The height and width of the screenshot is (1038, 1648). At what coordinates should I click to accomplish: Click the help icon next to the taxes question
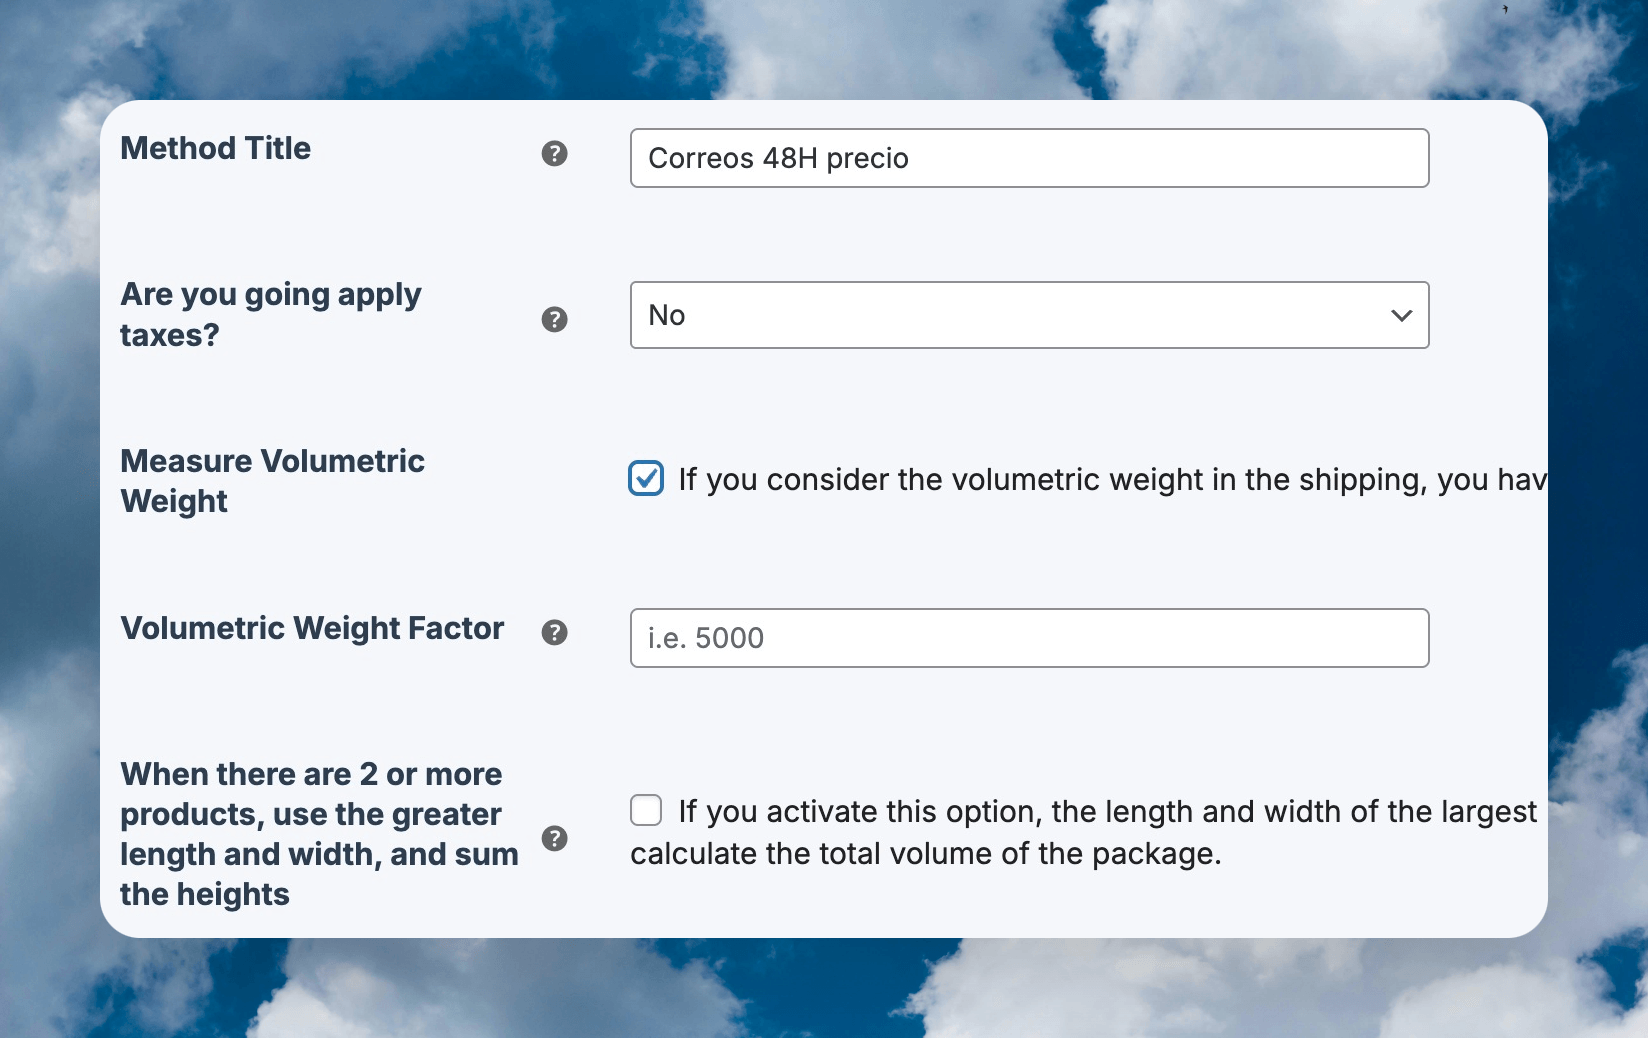[x=554, y=320]
